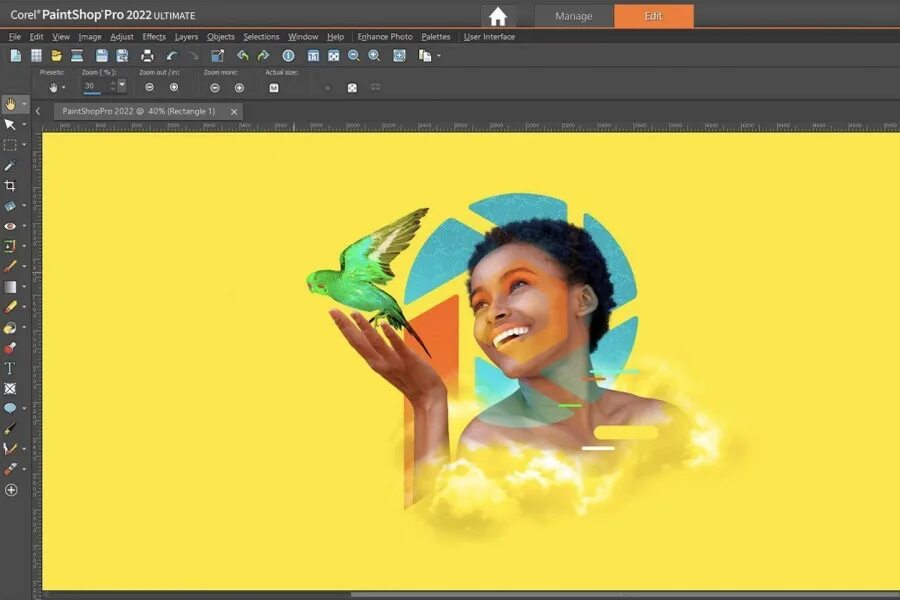Select the Dropper tool
900x600 pixels.
(10, 165)
